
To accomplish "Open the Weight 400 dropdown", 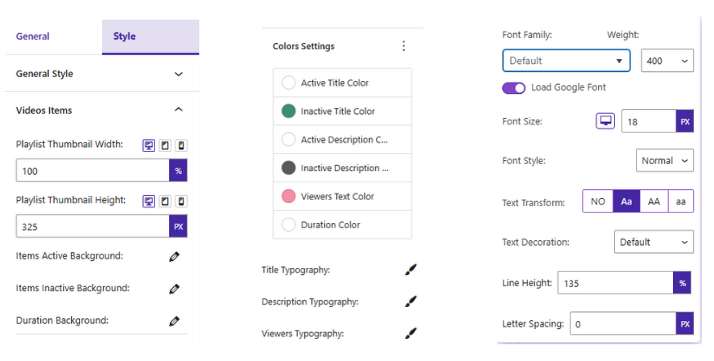I will click(667, 61).
